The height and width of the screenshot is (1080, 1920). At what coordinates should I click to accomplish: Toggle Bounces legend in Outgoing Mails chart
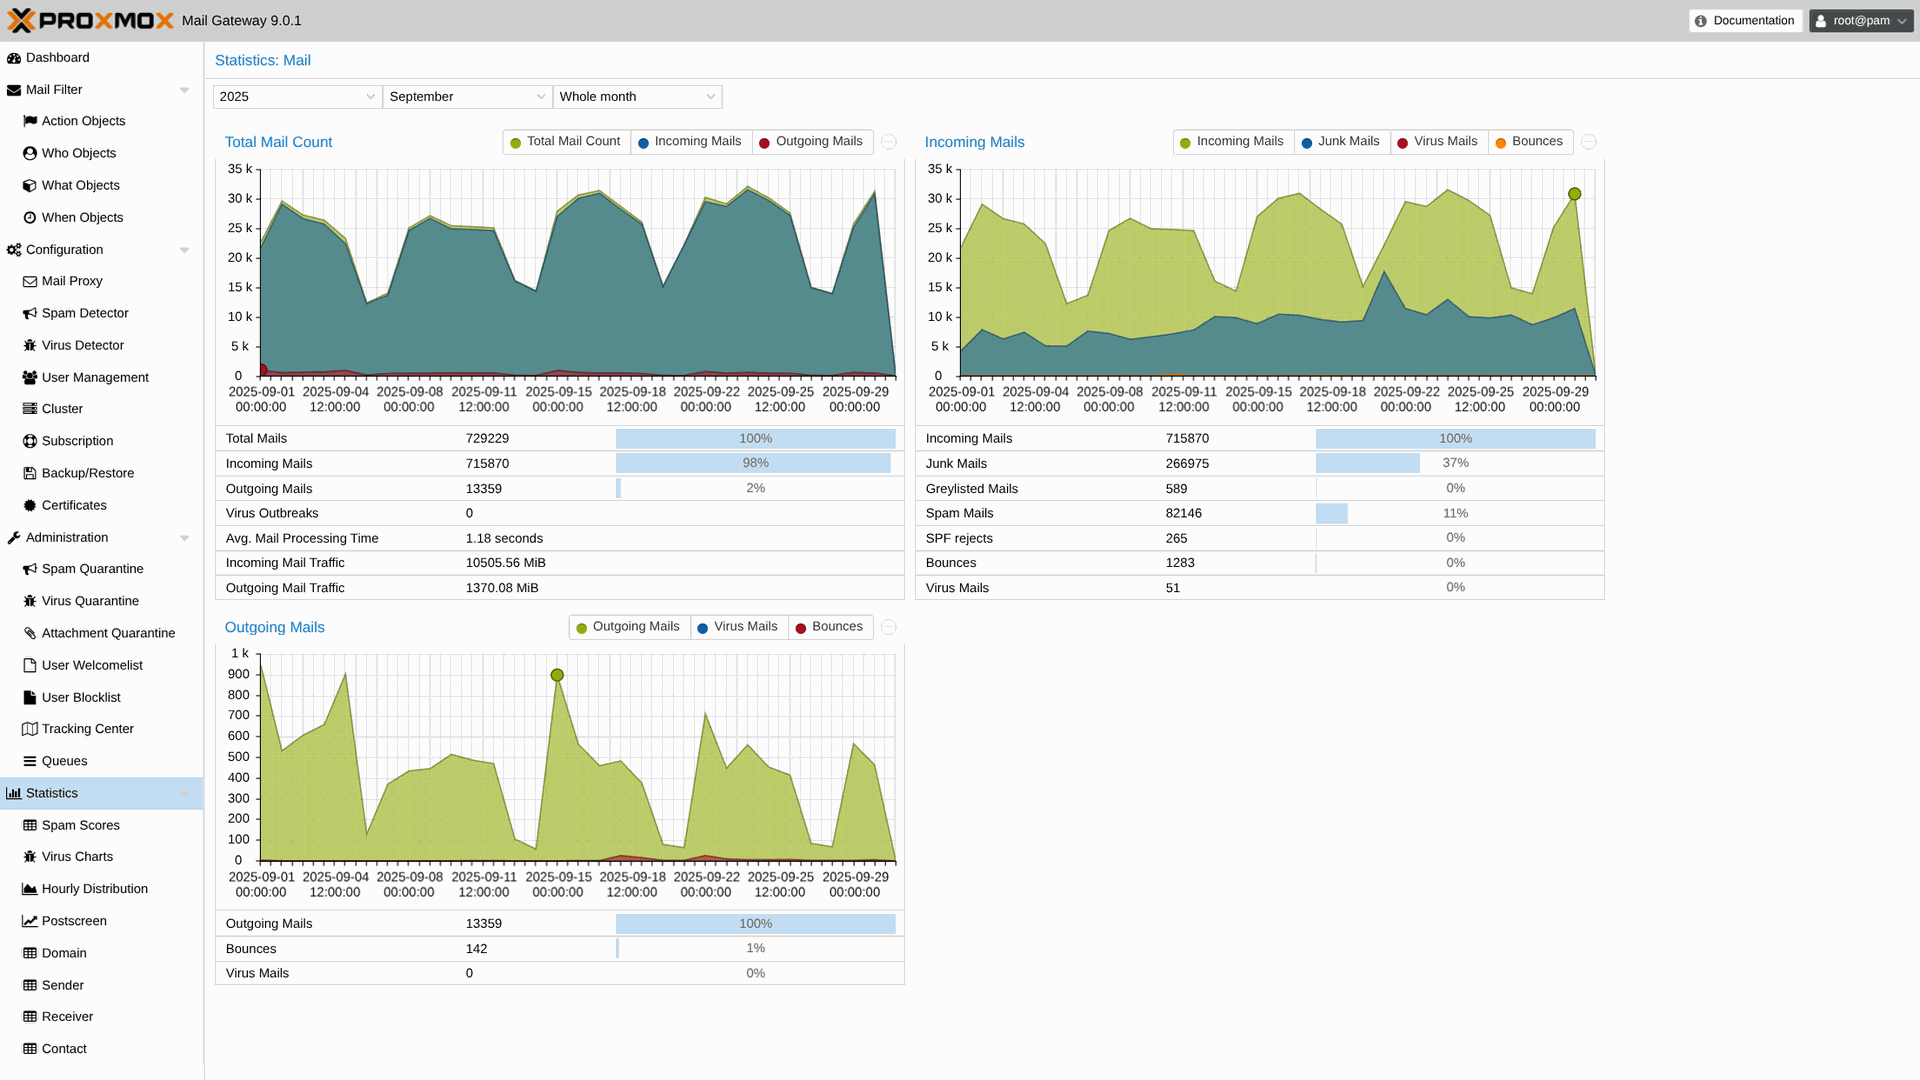[x=829, y=627]
